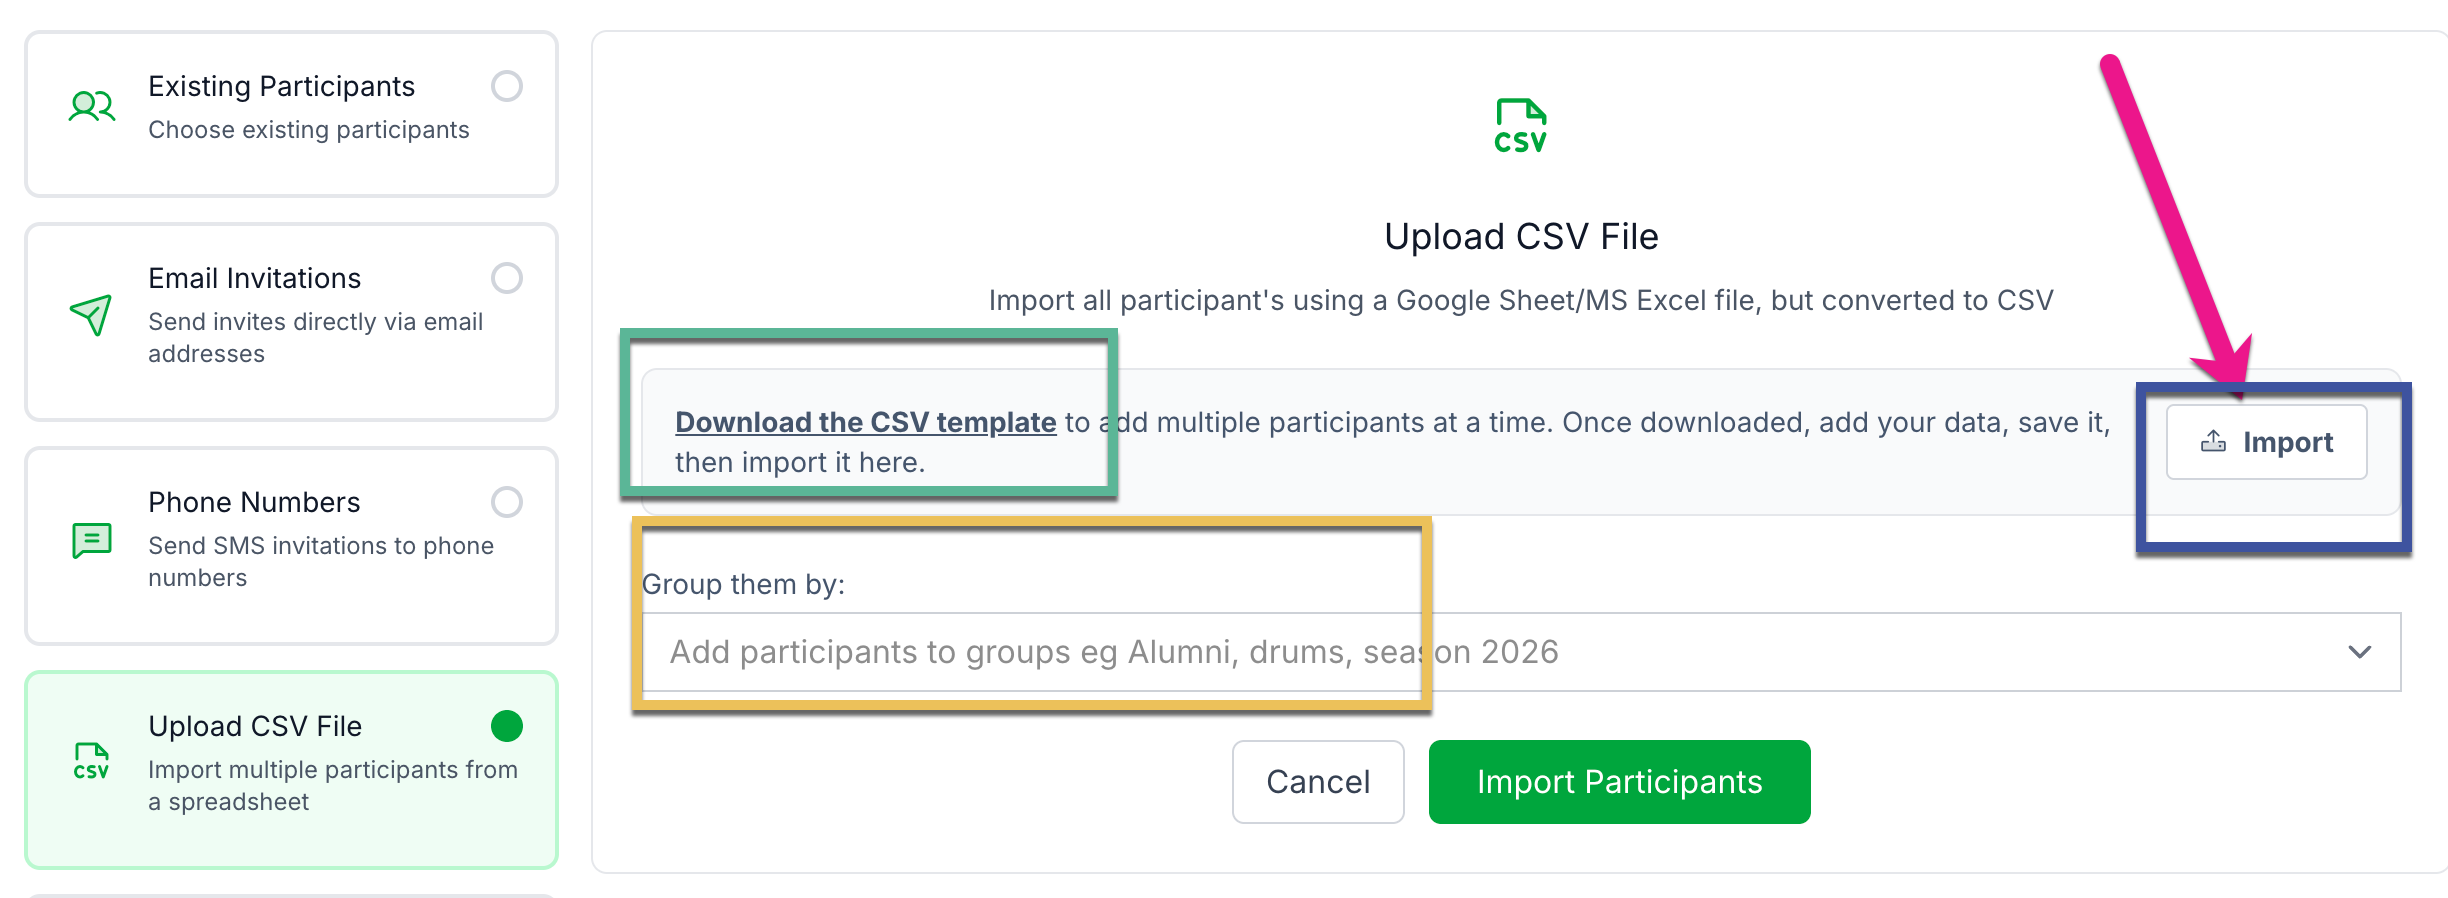Image resolution: width=2448 pixels, height=898 pixels.
Task: Click the Phone Numbers SMS message icon
Action: (92, 540)
